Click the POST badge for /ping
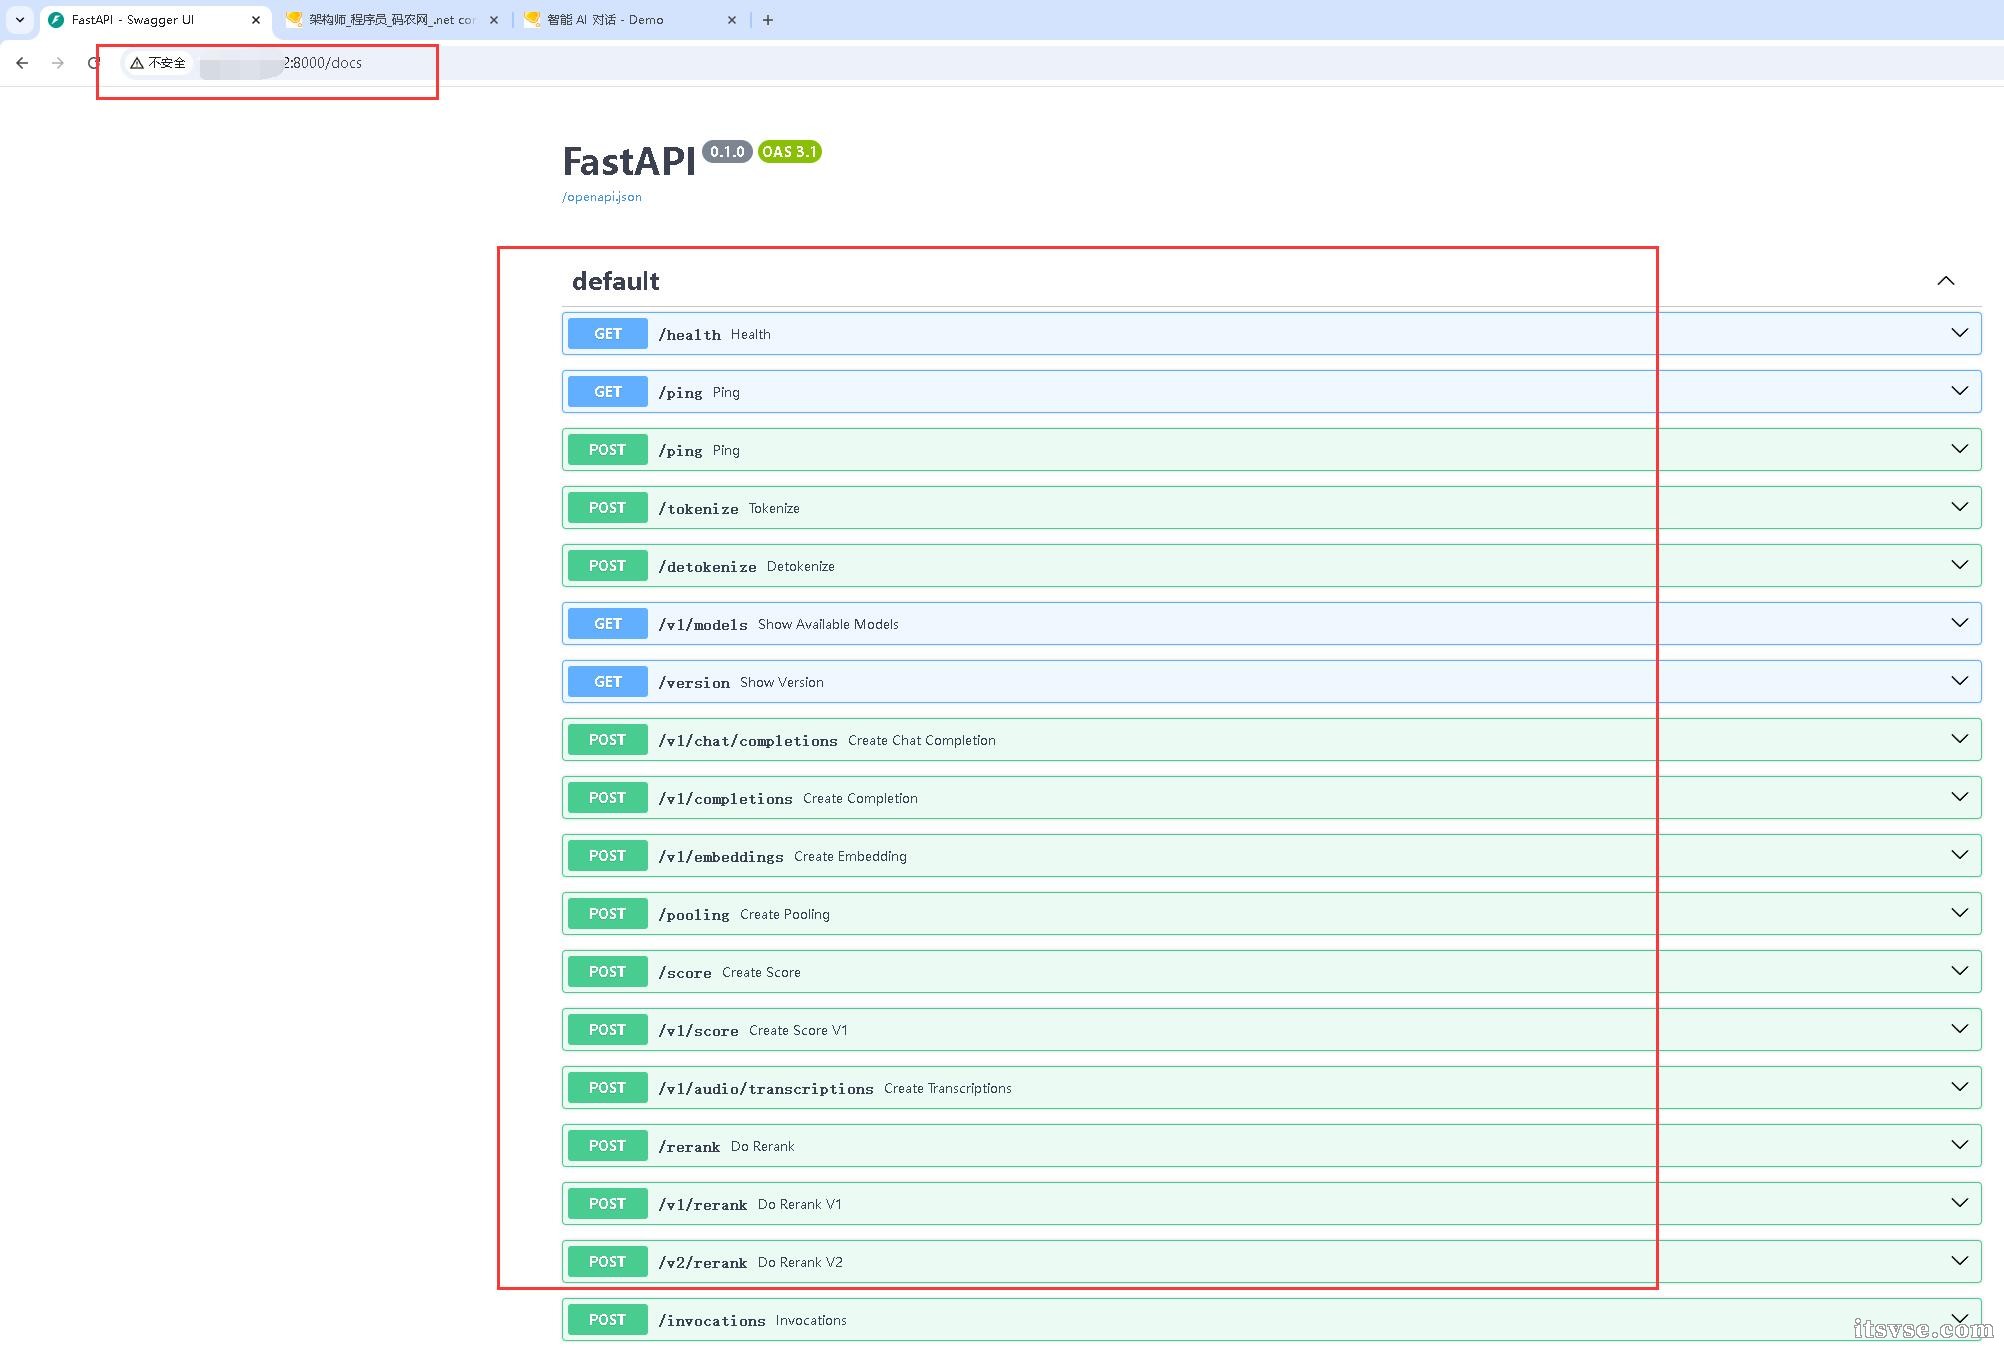Viewport: 2004px width, 1358px height. pyautogui.click(x=608, y=450)
